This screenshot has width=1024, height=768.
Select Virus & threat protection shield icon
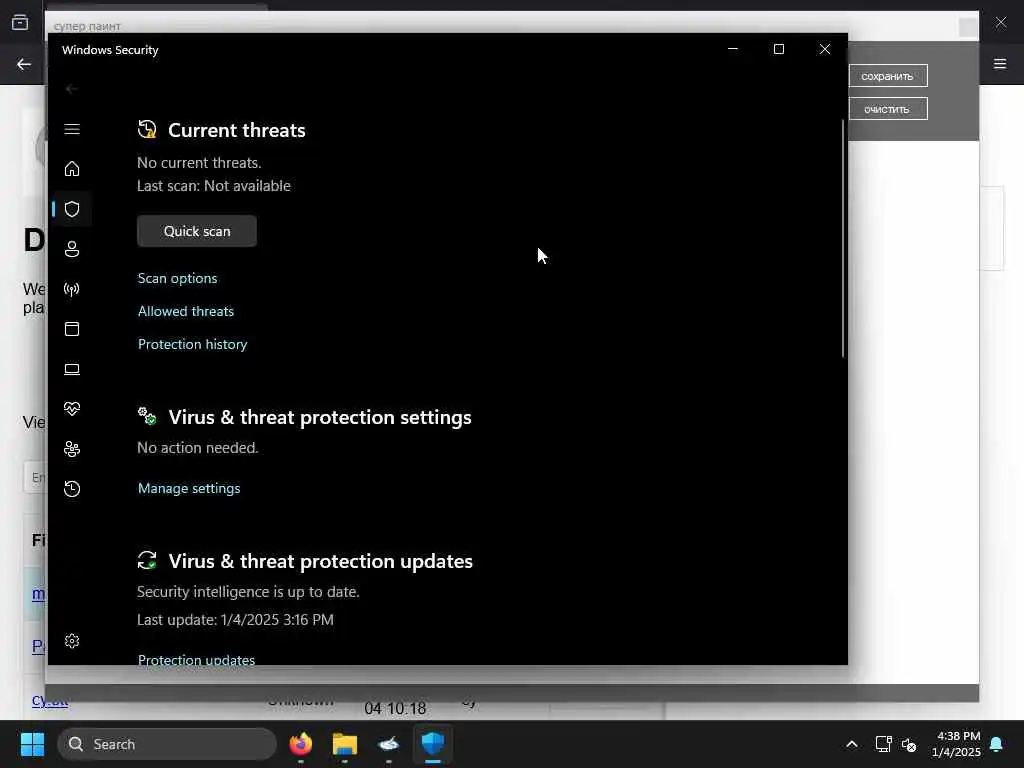pos(72,209)
